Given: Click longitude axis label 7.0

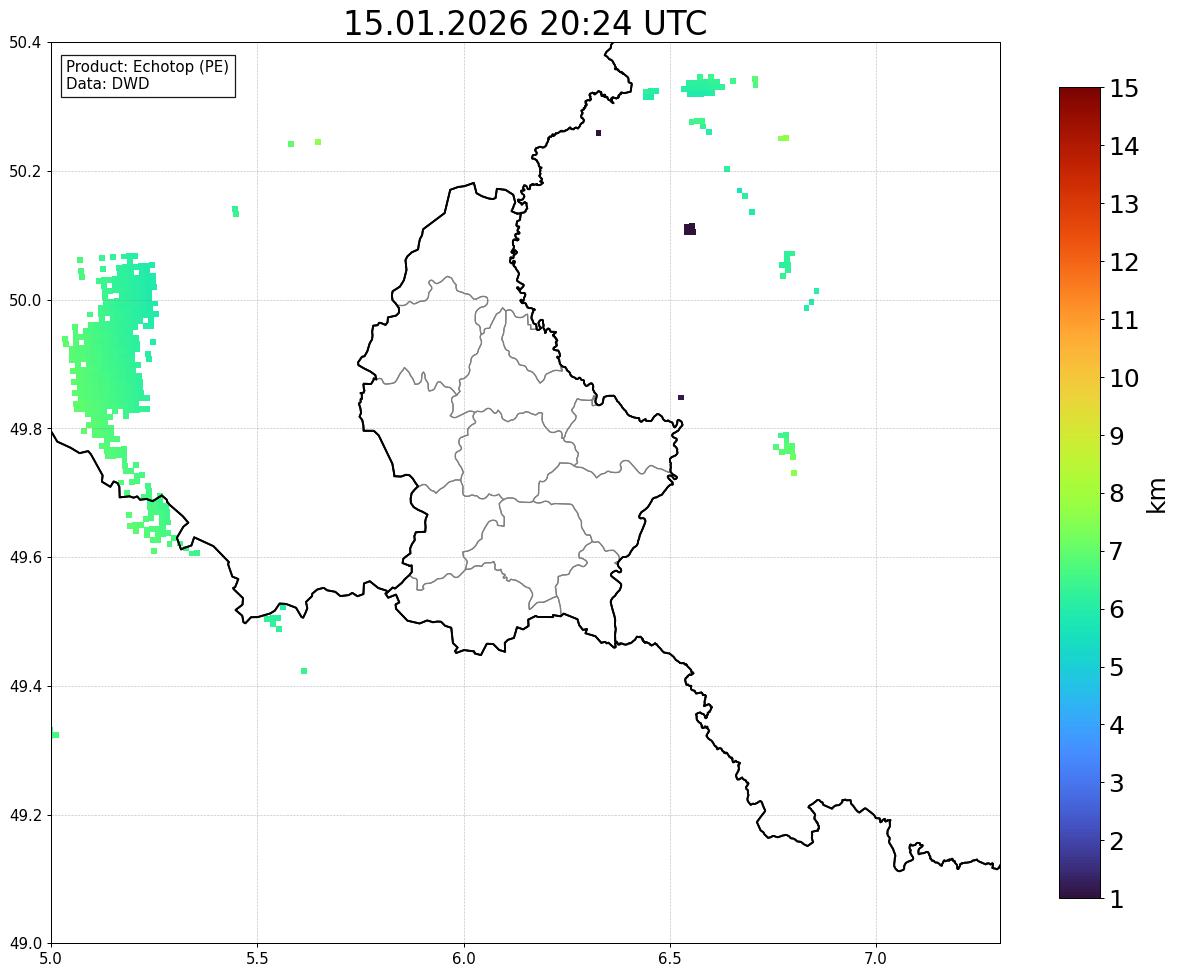Looking at the screenshot, I should point(876,959).
